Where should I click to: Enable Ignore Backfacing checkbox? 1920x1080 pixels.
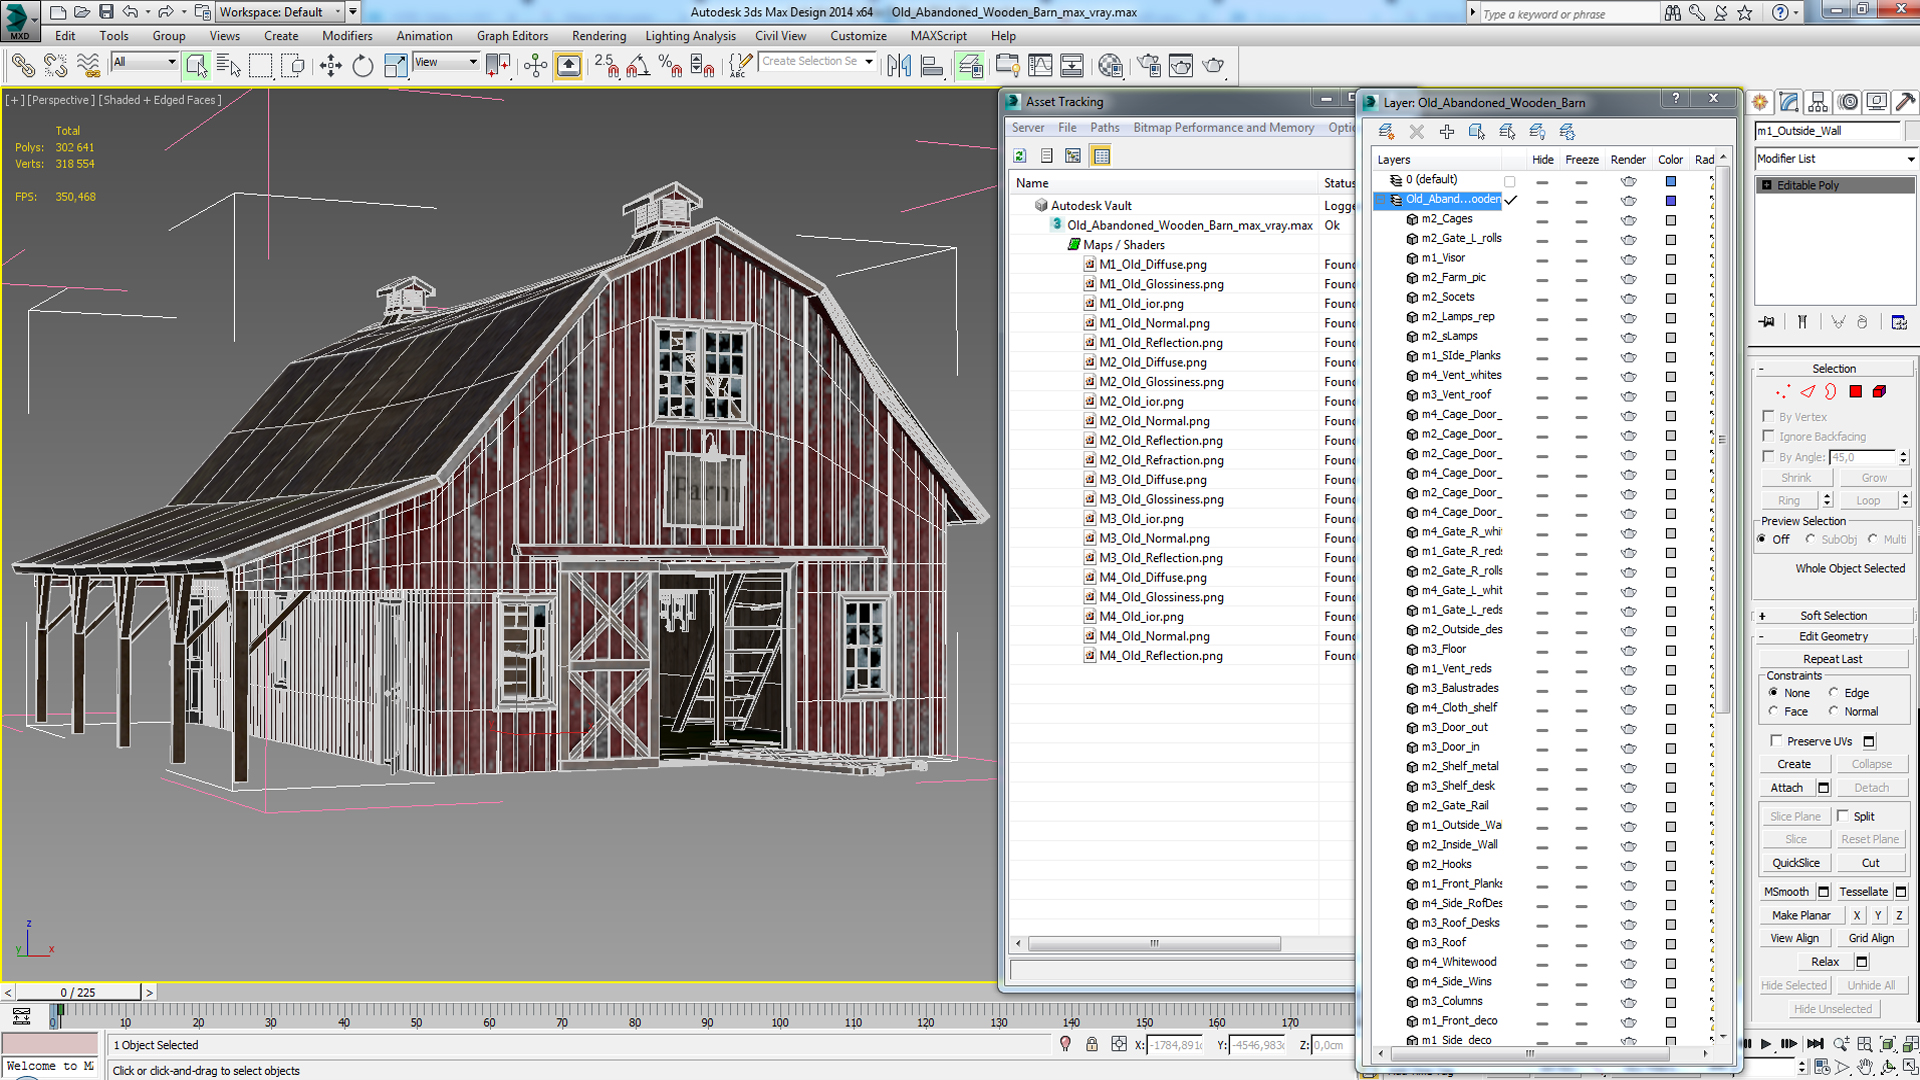click(x=1769, y=436)
